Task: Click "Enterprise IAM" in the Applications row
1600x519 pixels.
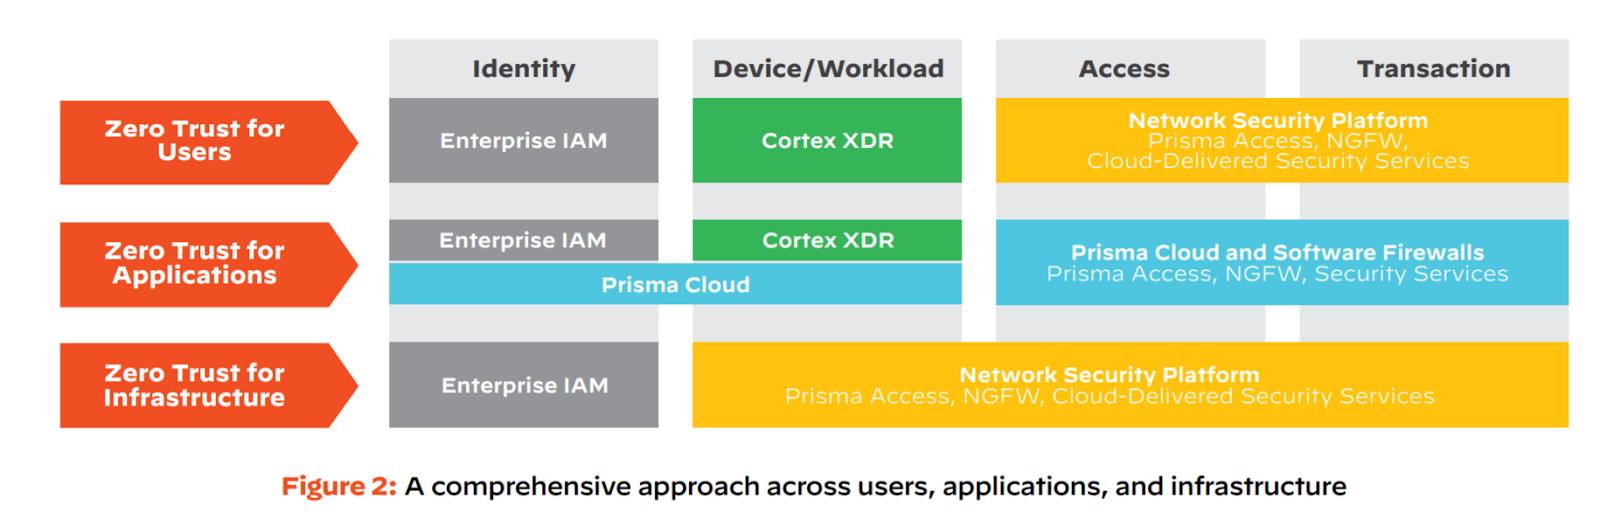Action: click(524, 240)
